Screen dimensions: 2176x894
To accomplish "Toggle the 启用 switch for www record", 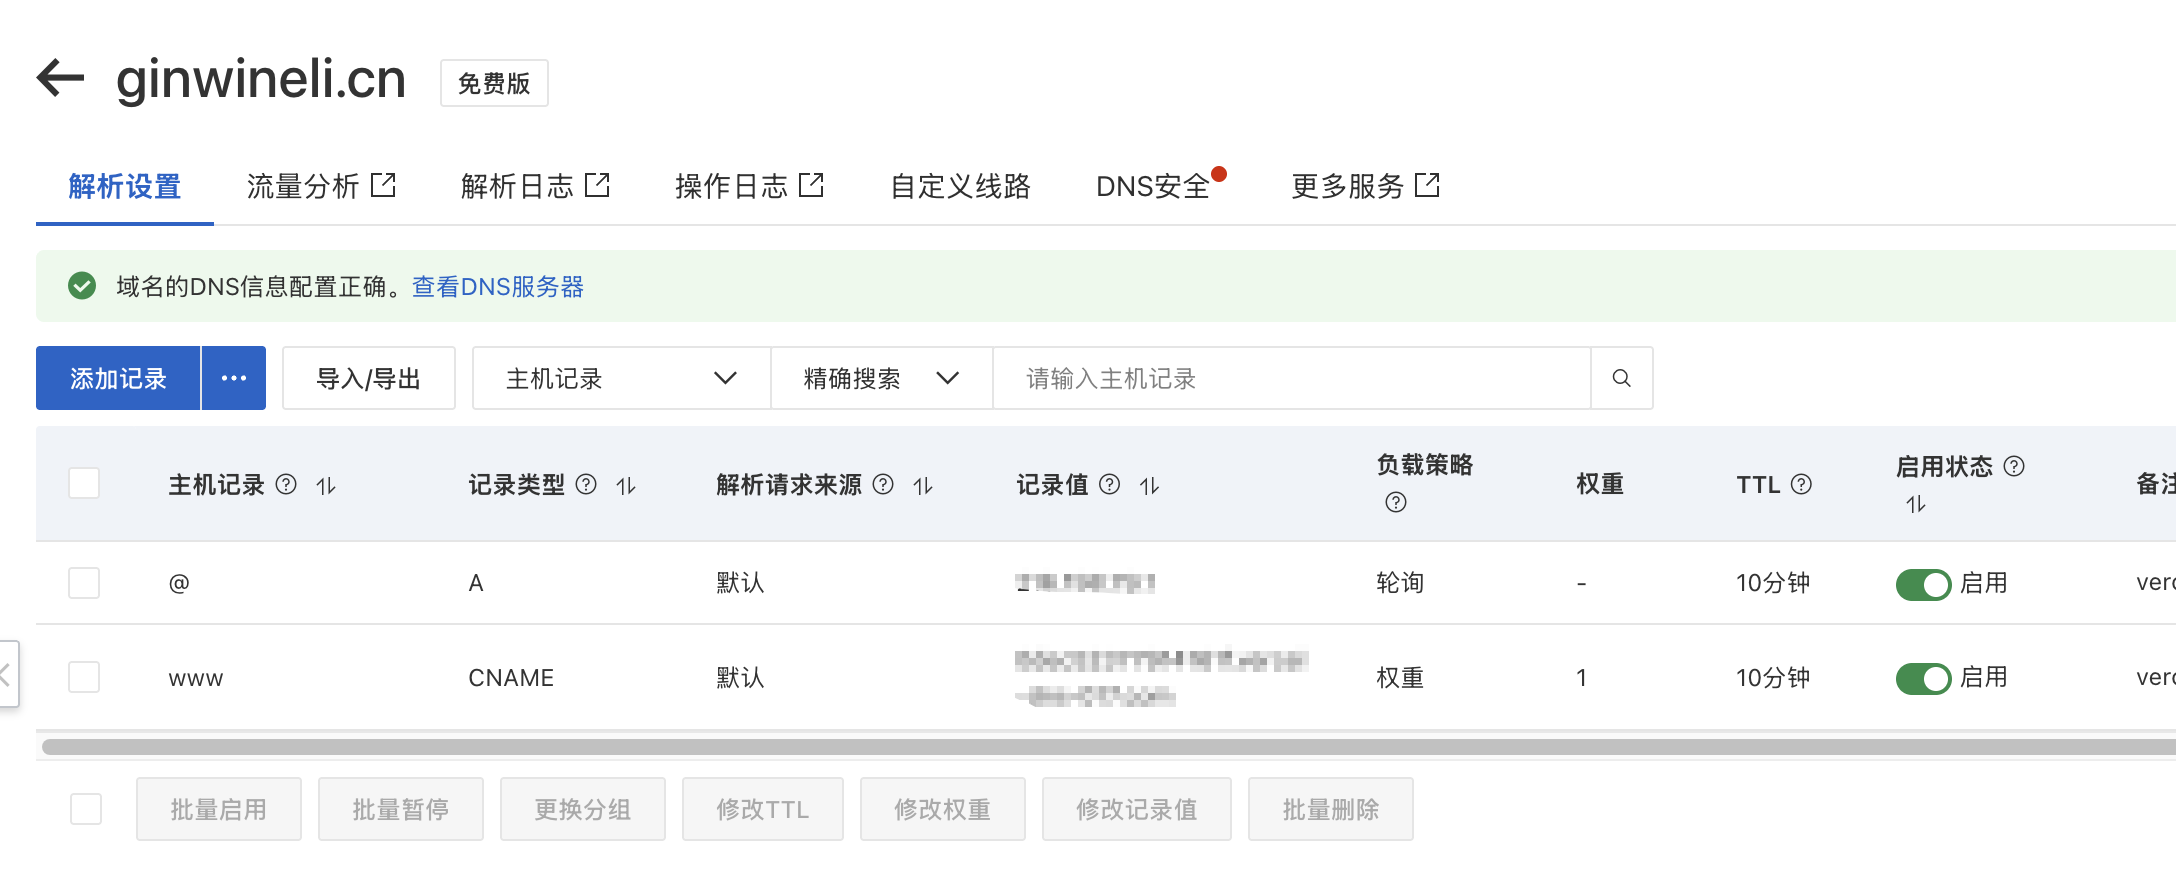I will [1922, 678].
